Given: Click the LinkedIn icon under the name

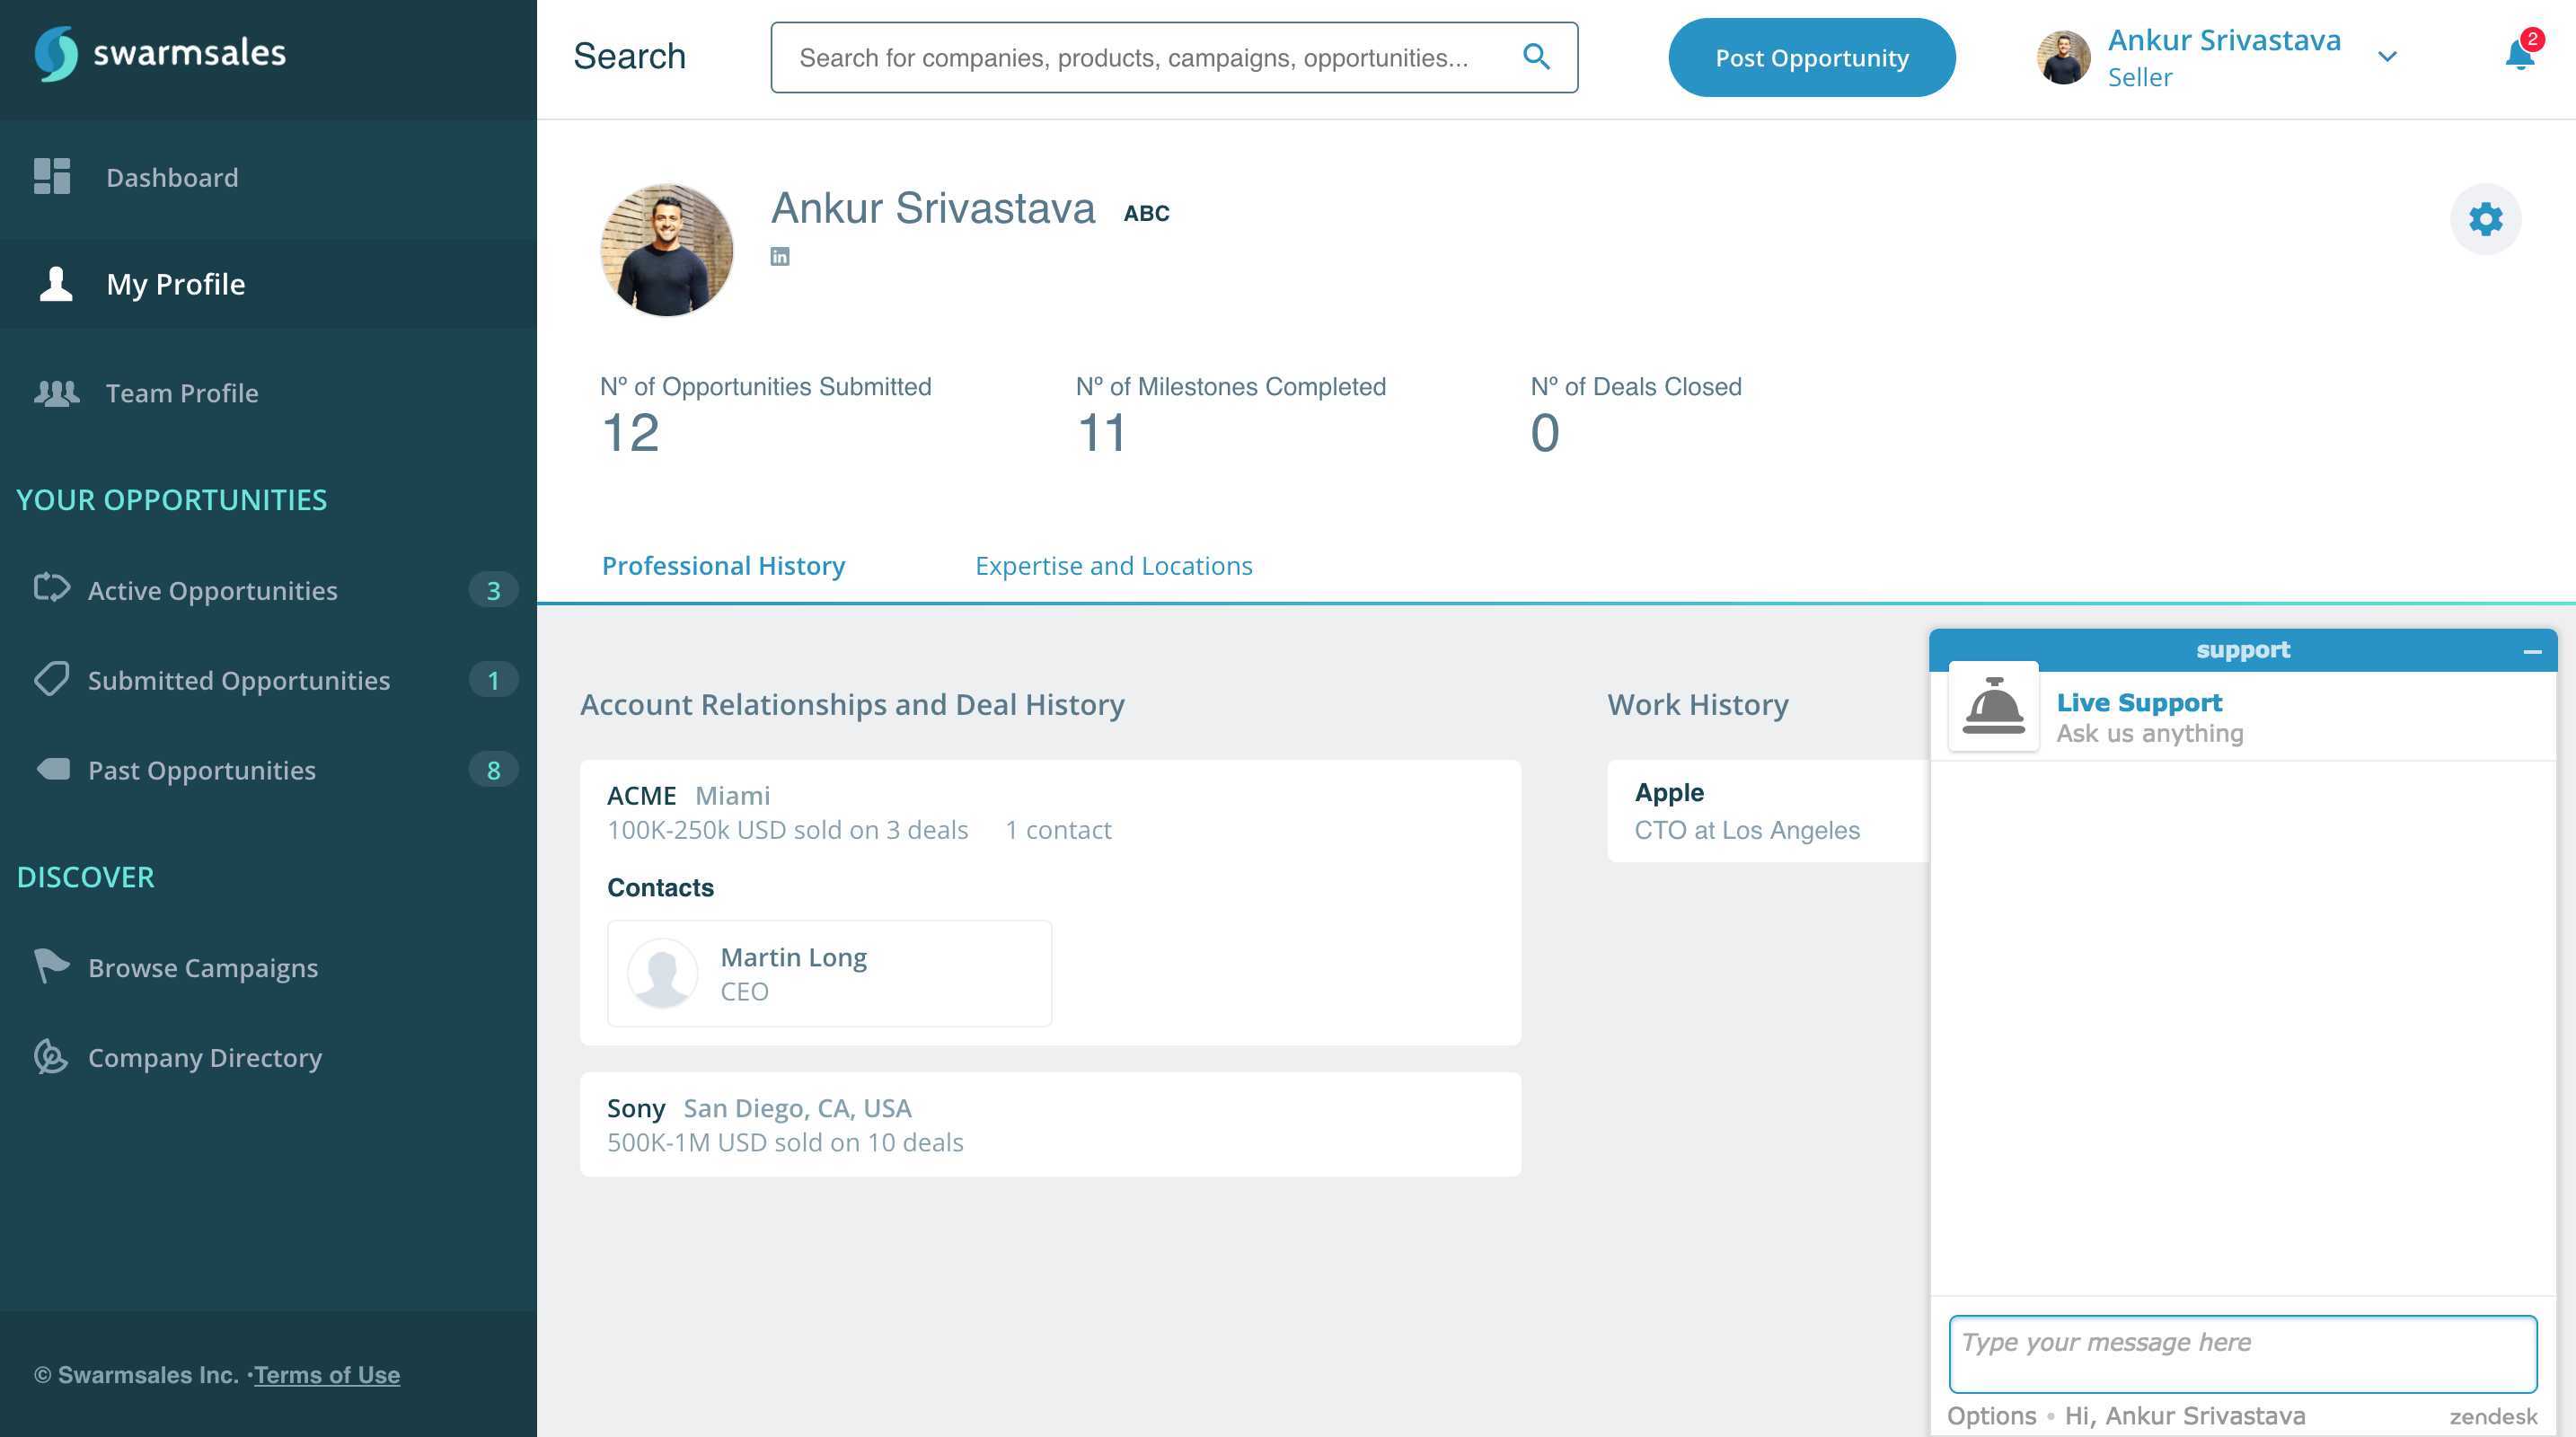Looking at the screenshot, I should (780, 257).
